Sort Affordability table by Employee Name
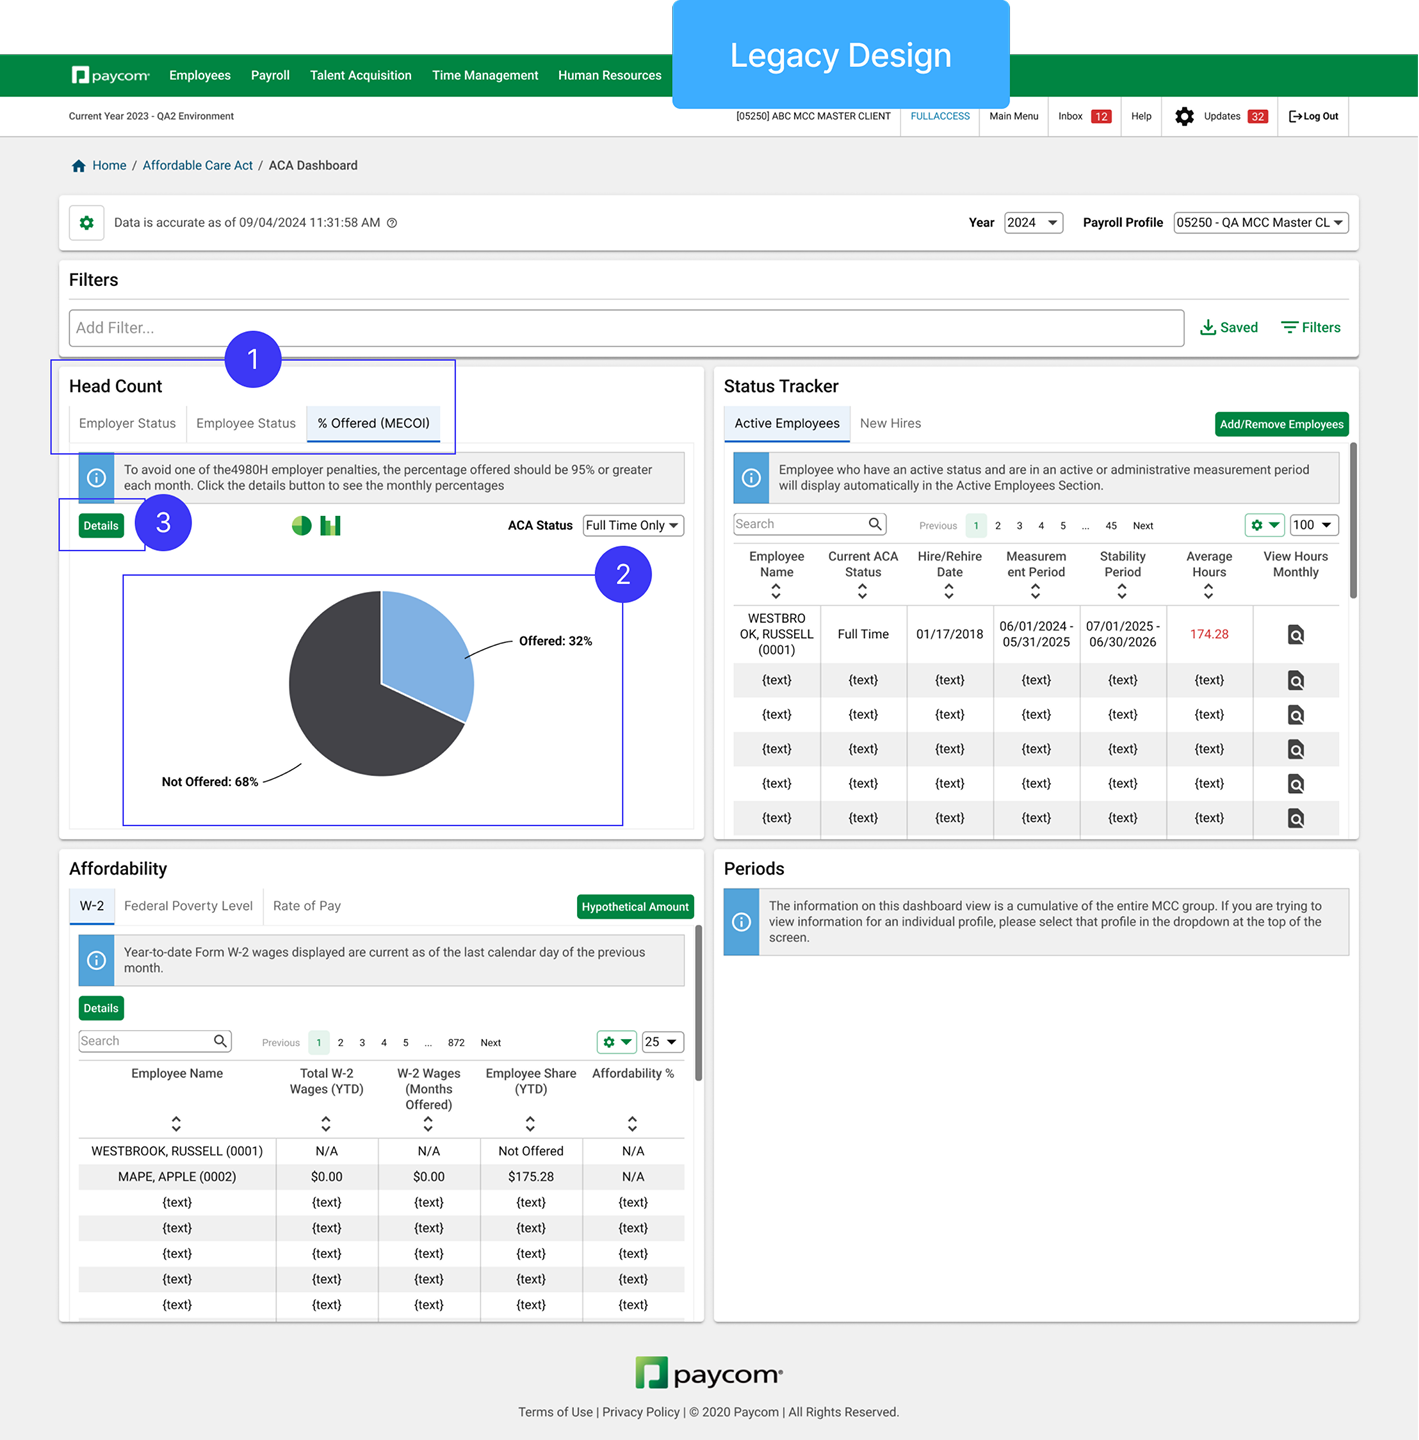Viewport: 1419px width, 1440px height. (x=176, y=1124)
